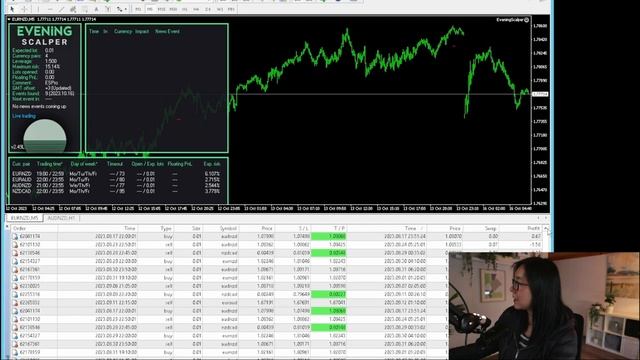
Task: Switch chart to M1 timeframe
Action: 138,9
